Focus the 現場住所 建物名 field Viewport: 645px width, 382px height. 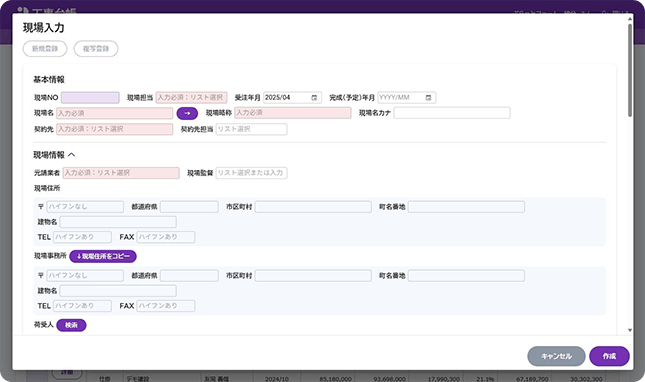click(x=118, y=222)
